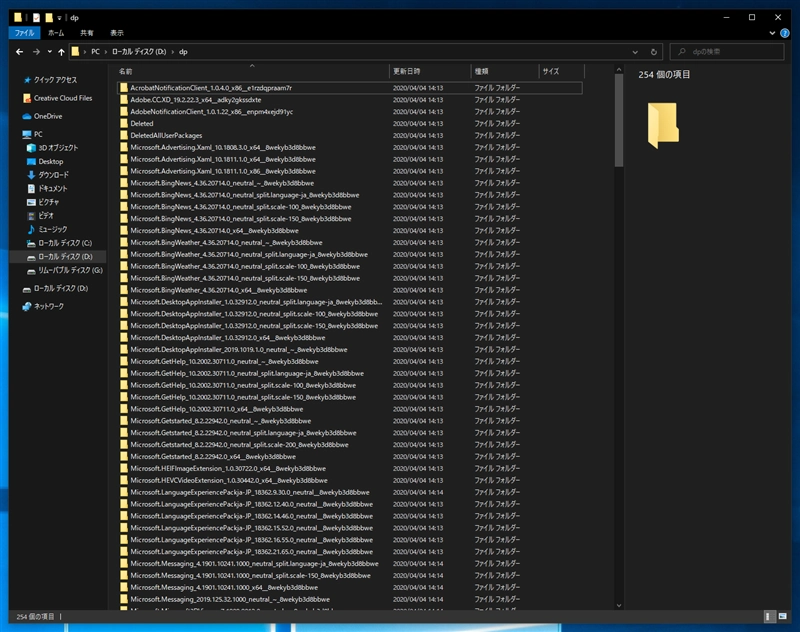800x632 pixels.
Task: Expand the root breadcrumb chevron before PC
Action: tap(85, 52)
